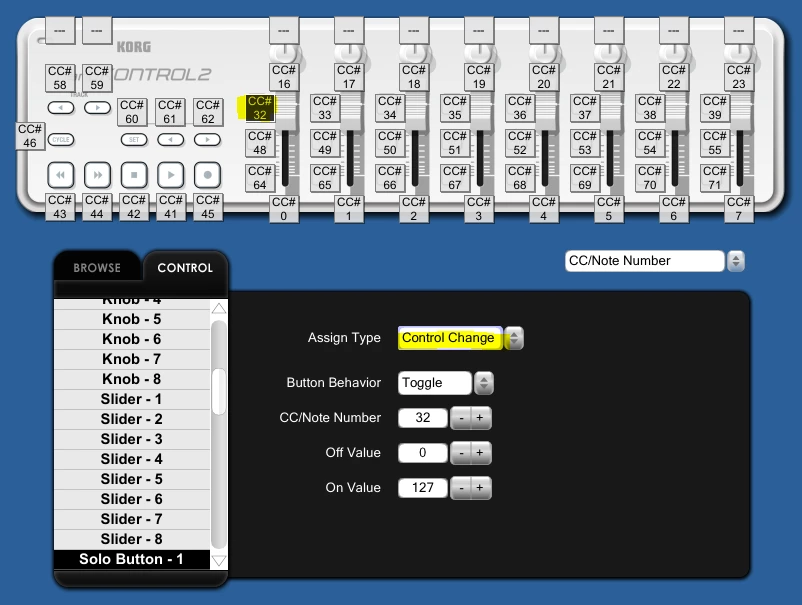Click the Off Value field showing 0

[423, 453]
